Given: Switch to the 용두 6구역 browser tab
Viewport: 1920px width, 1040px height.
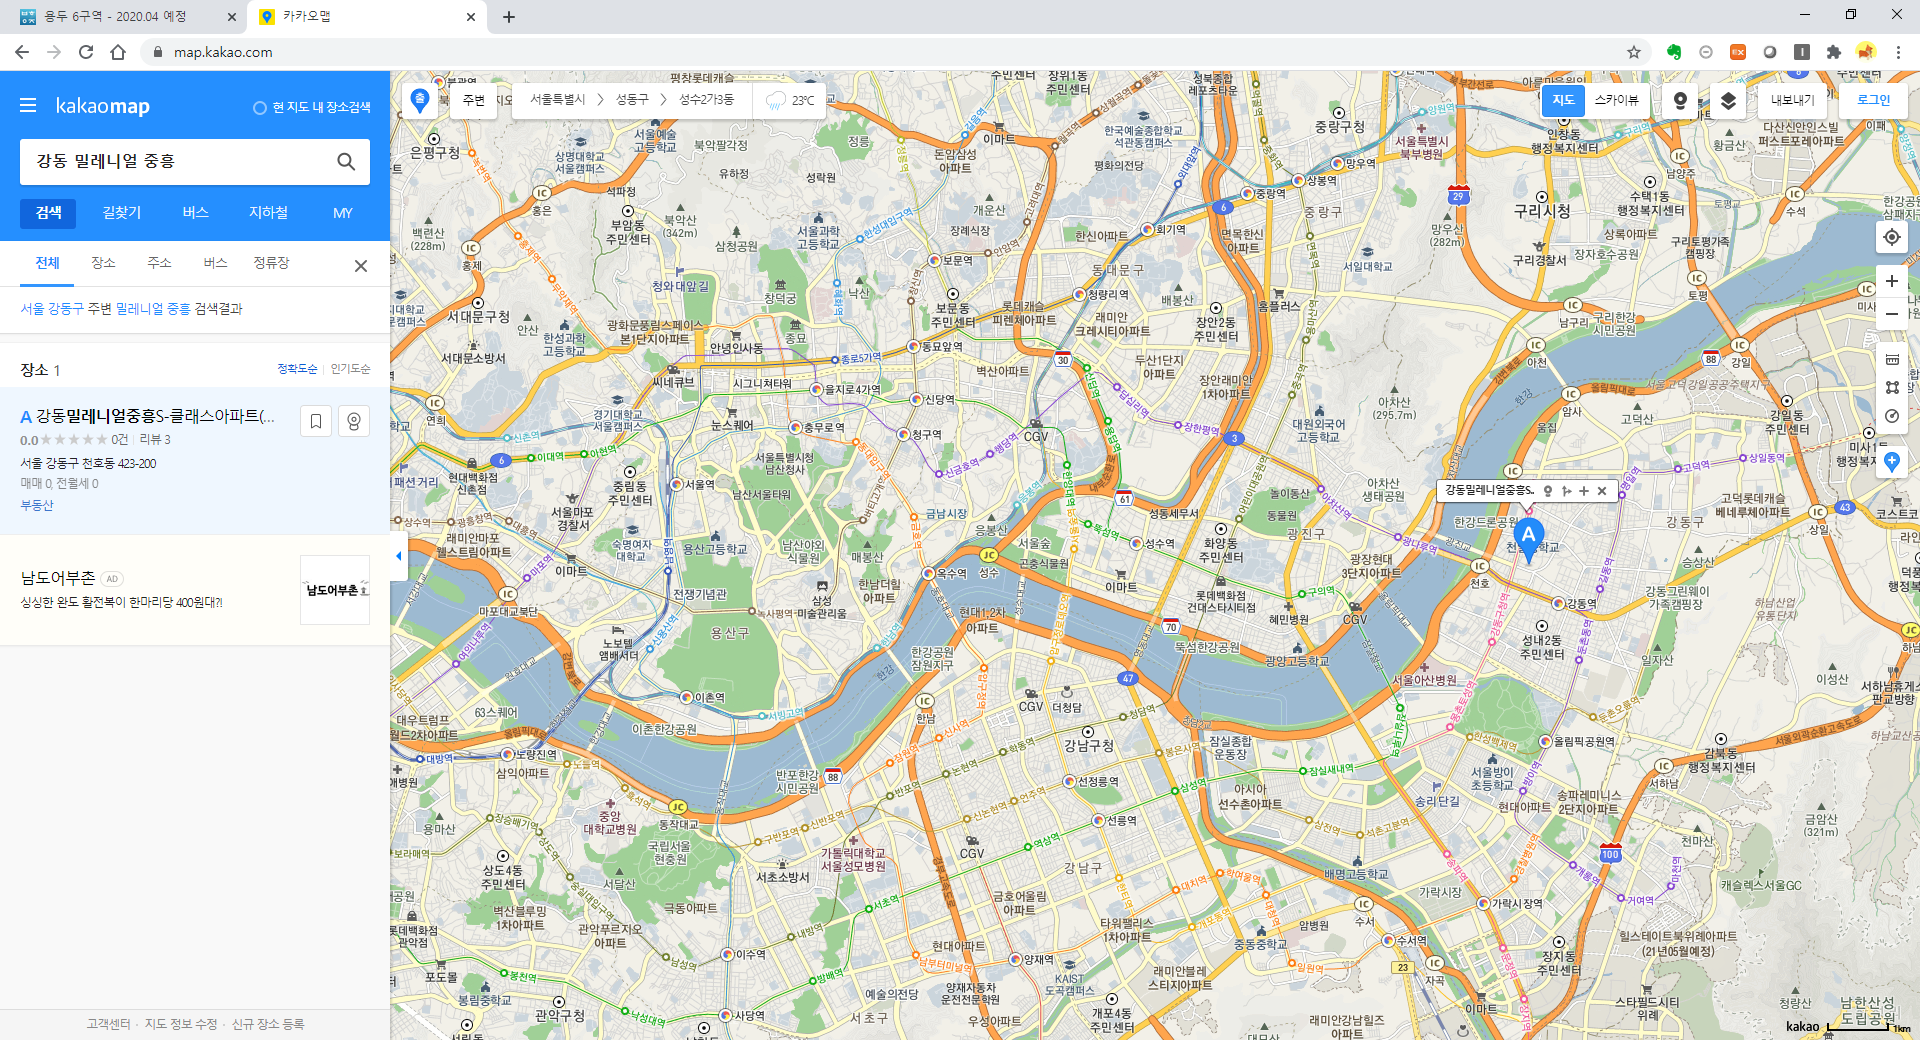Looking at the screenshot, I should coord(115,17).
